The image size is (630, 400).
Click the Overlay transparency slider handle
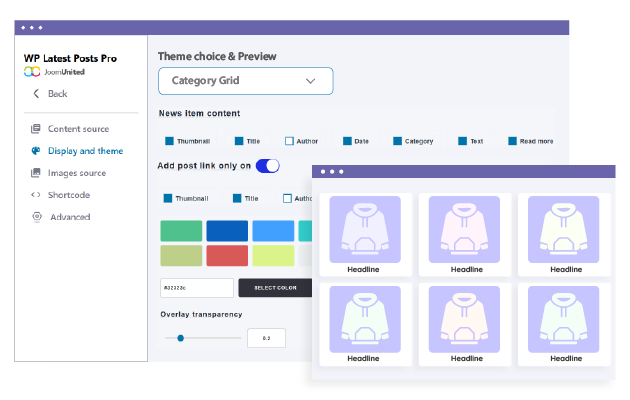point(181,338)
